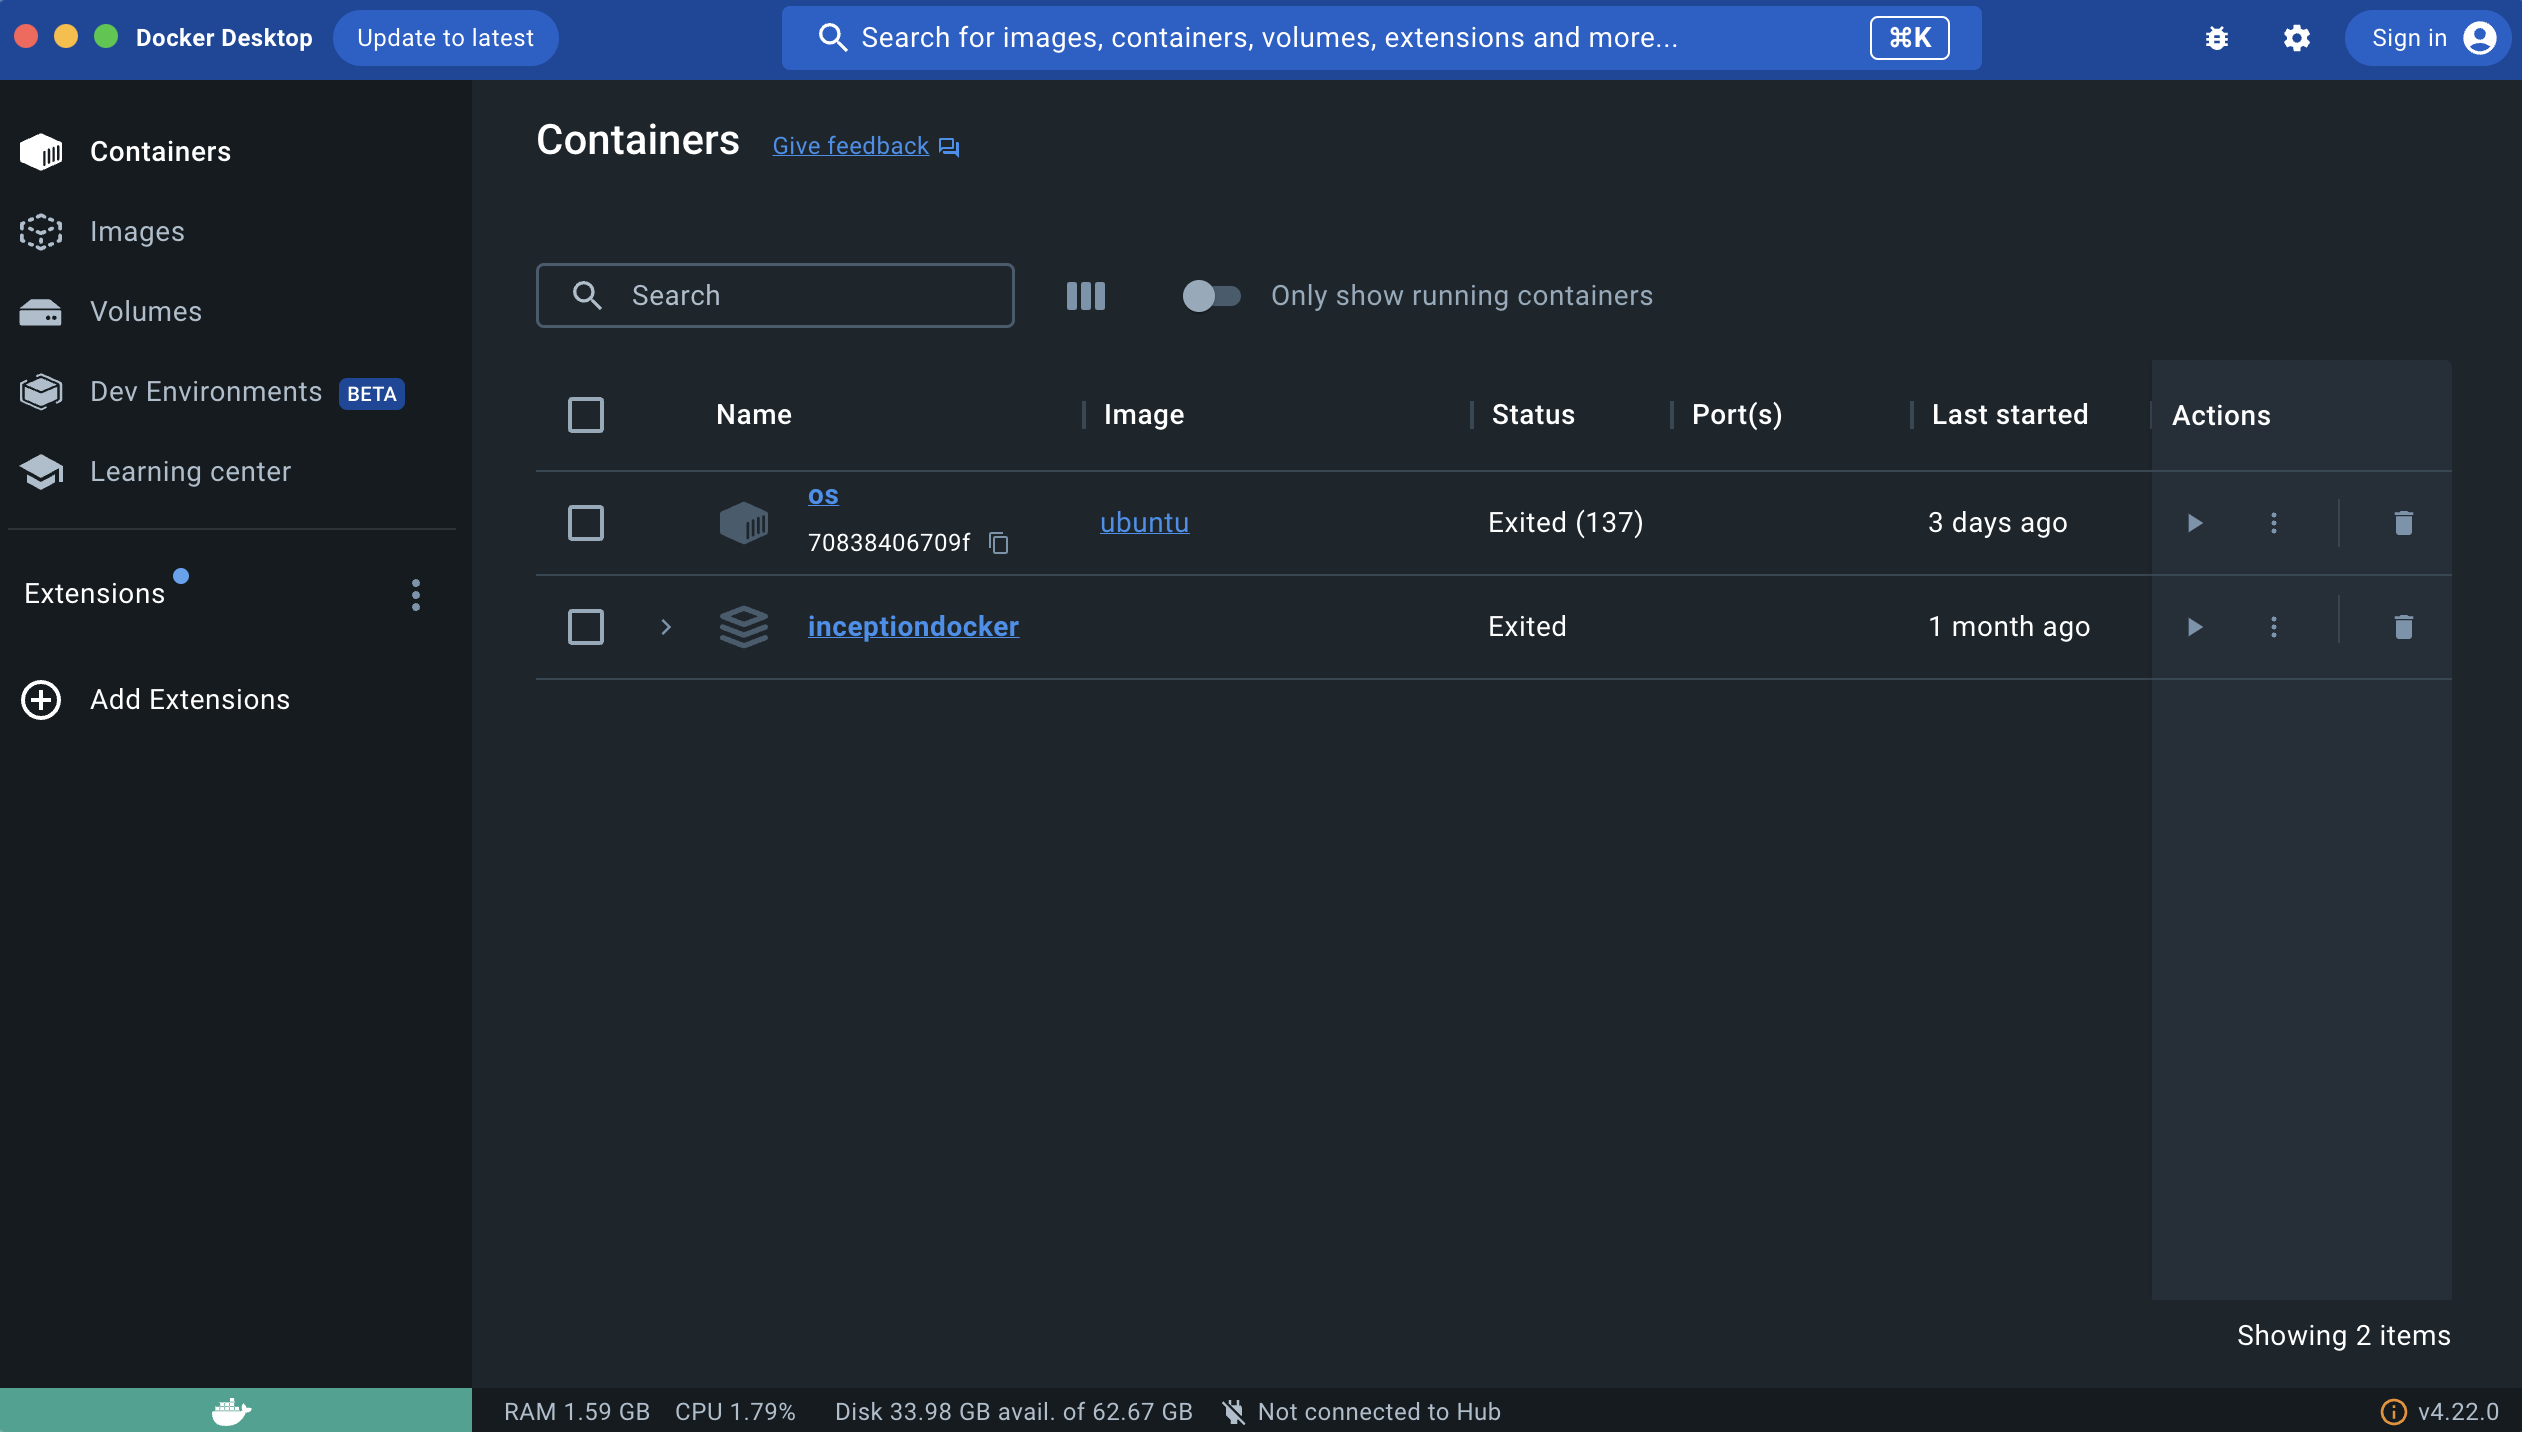This screenshot has width=2522, height=1432.
Task: Expand the inceptiondocker compose stack
Action: (x=666, y=626)
